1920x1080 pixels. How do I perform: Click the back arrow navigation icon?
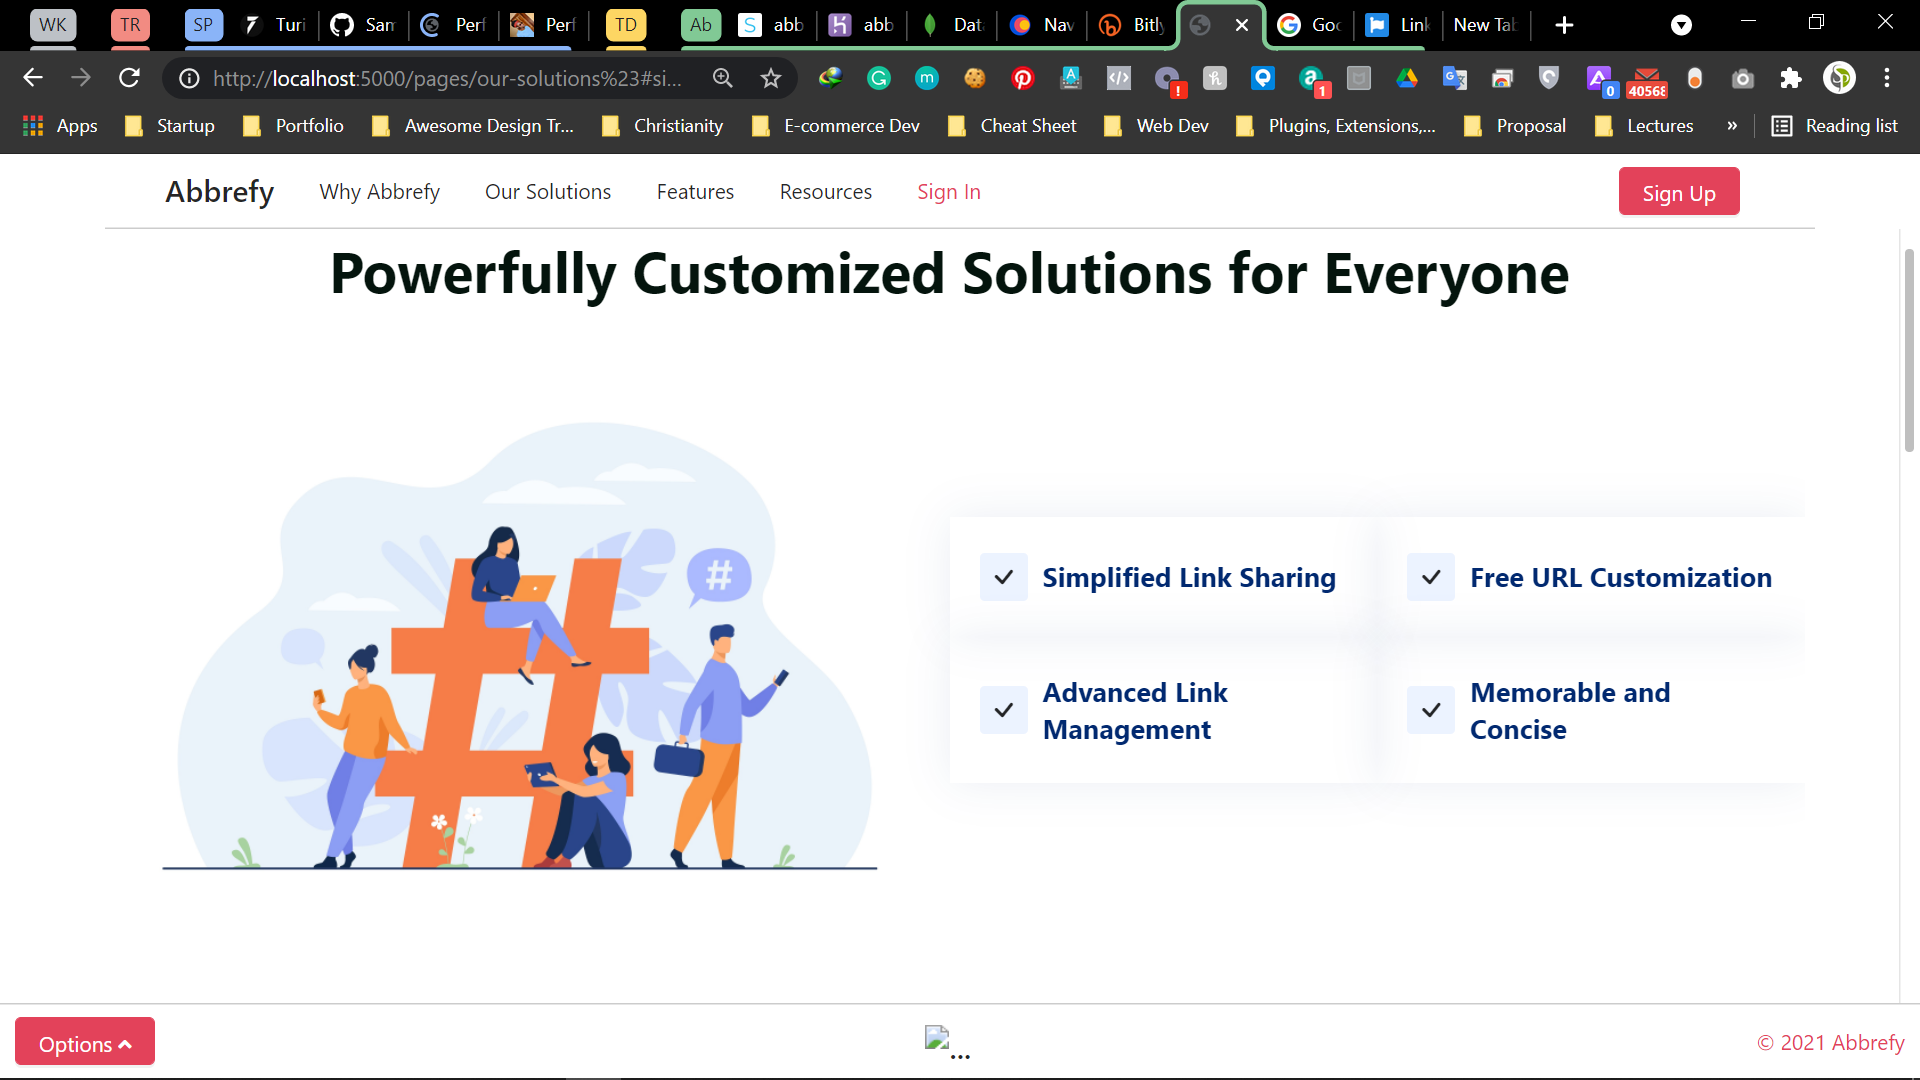pos(34,79)
